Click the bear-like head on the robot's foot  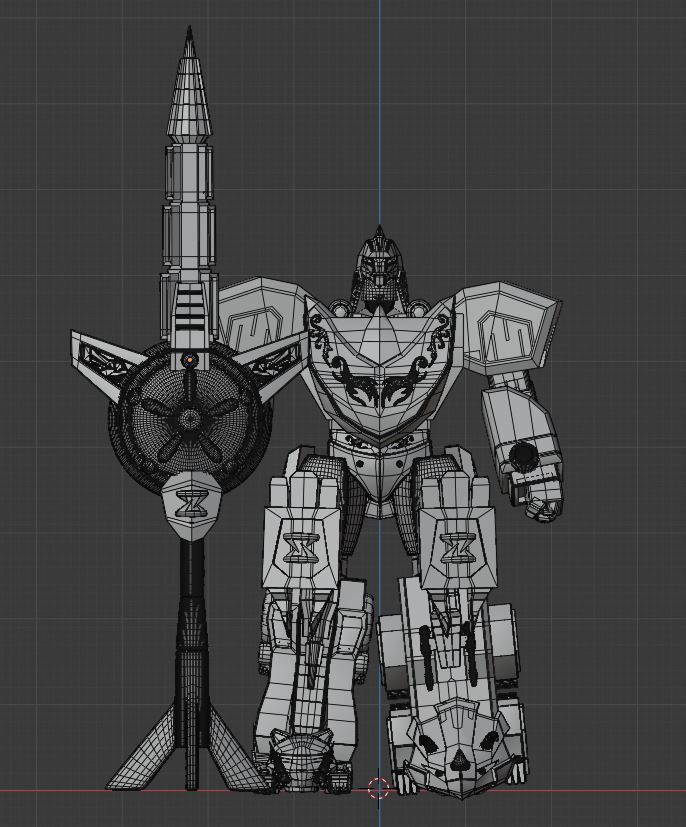click(x=460, y=747)
